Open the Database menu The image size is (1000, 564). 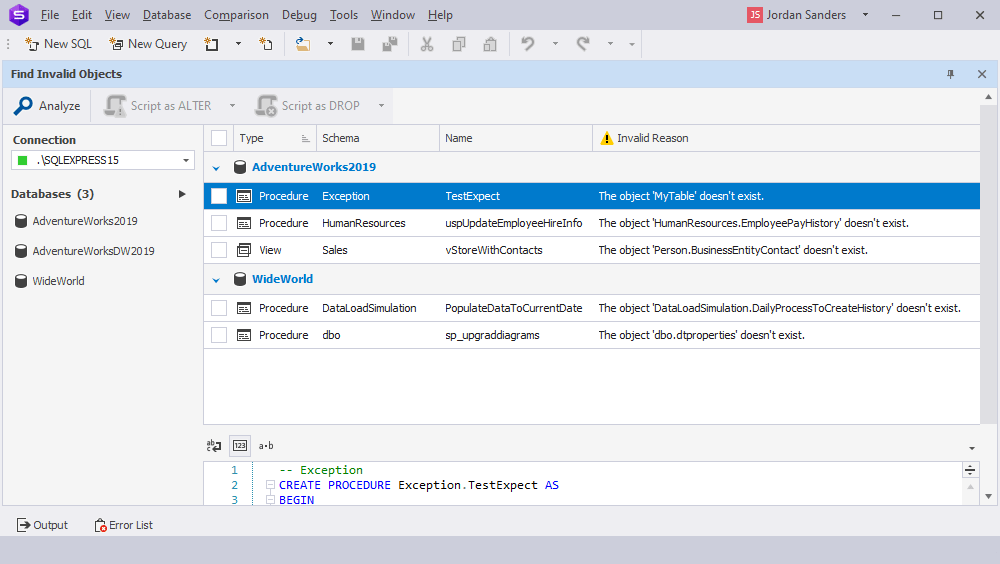[167, 15]
